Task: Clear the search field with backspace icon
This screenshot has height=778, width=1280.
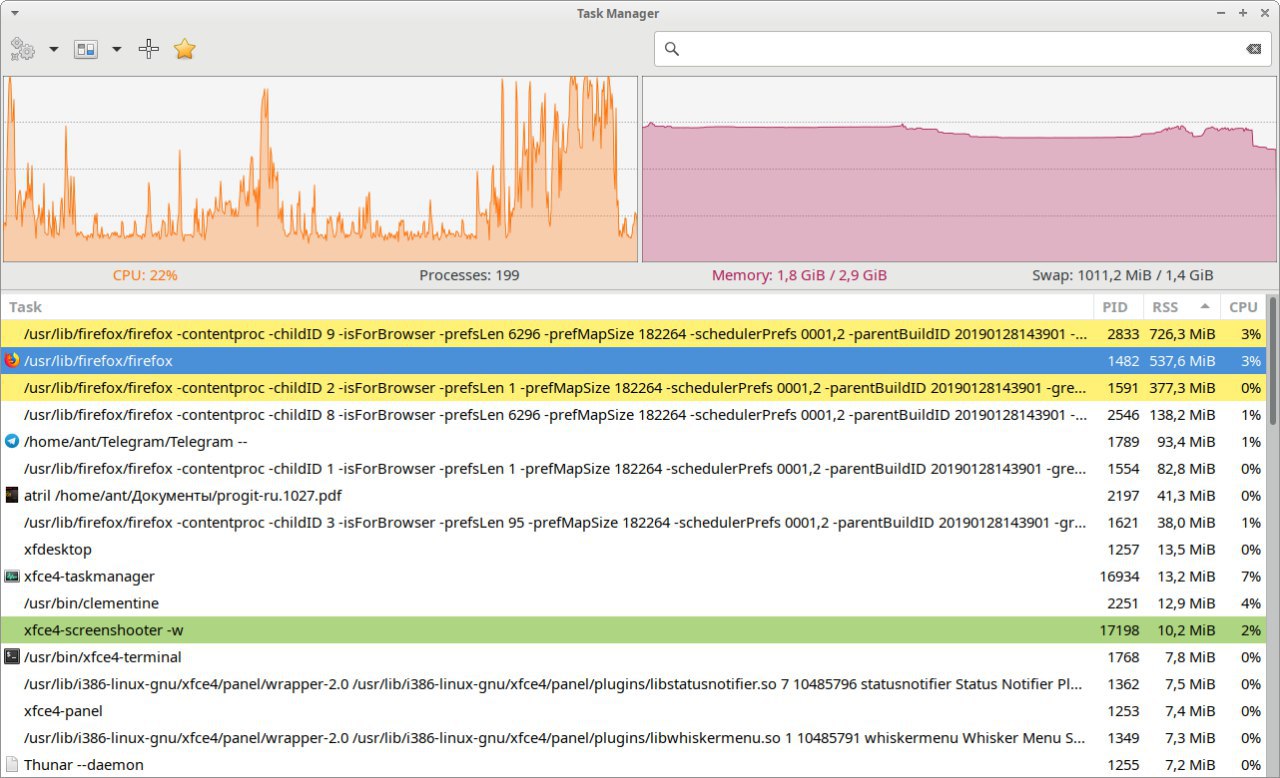Action: click(1253, 49)
